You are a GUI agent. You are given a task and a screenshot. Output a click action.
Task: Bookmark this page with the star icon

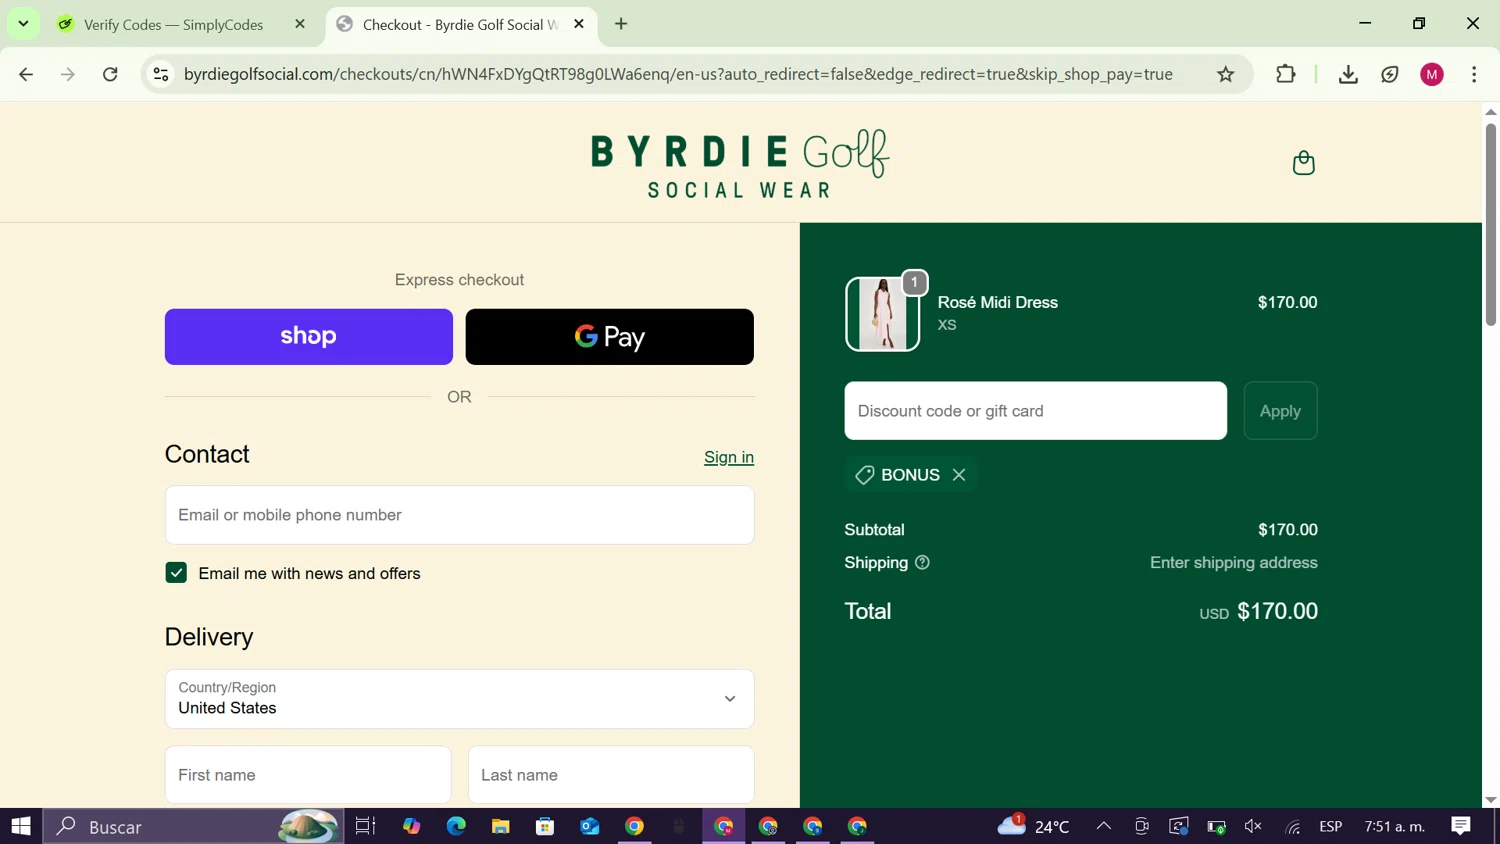(1225, 74)
